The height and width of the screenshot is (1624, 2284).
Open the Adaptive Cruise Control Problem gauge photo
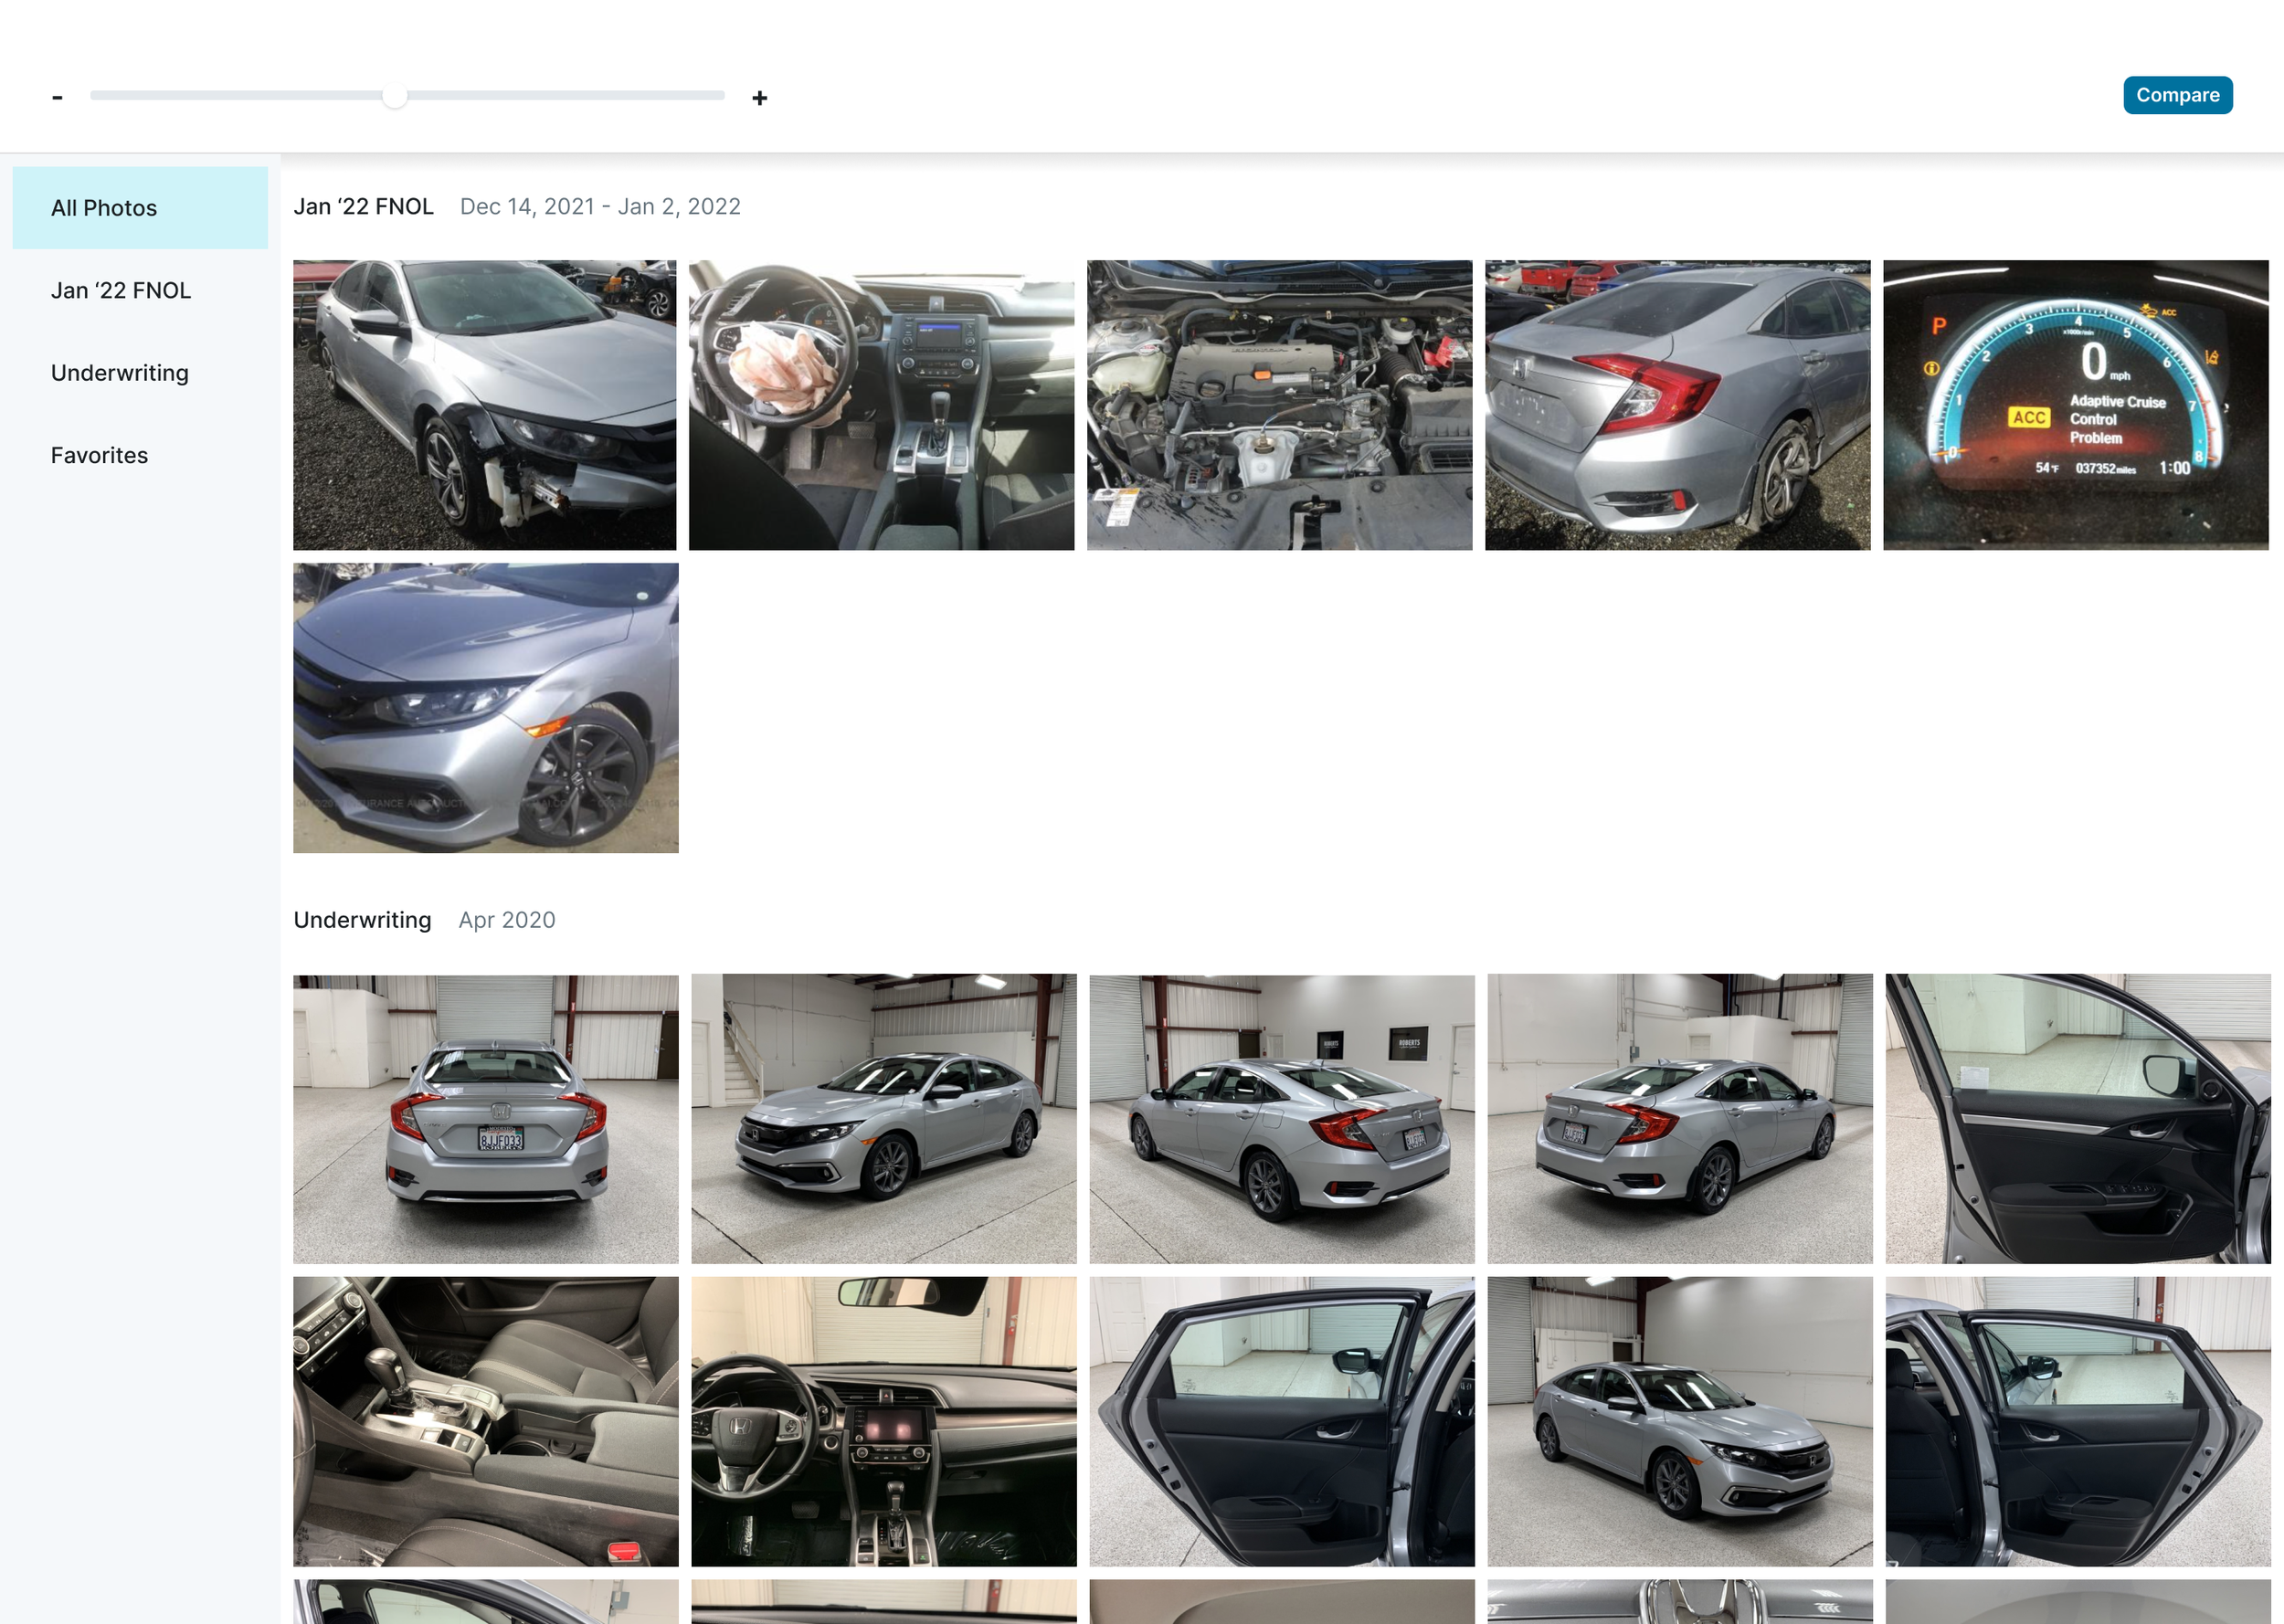(2075, 405)
